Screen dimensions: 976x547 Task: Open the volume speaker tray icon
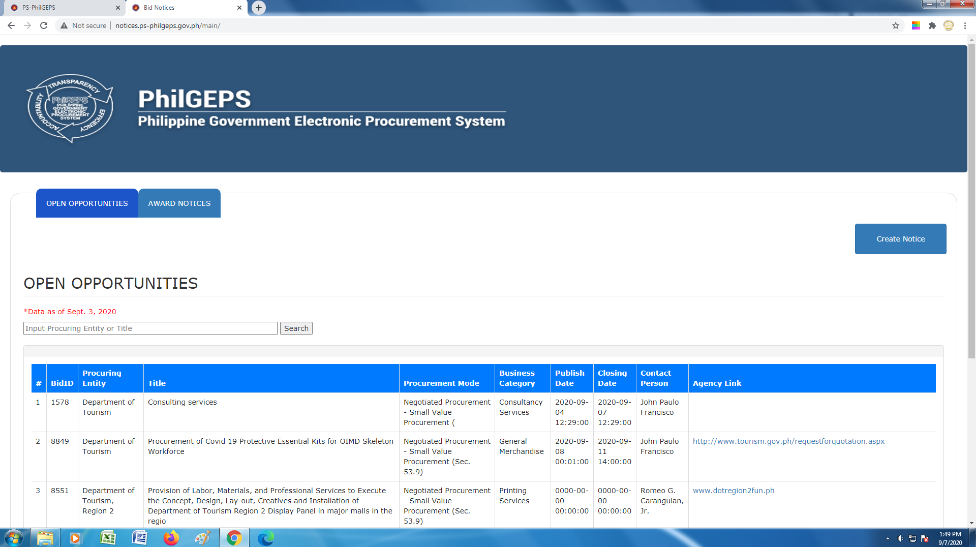click(x=901, y=538)
